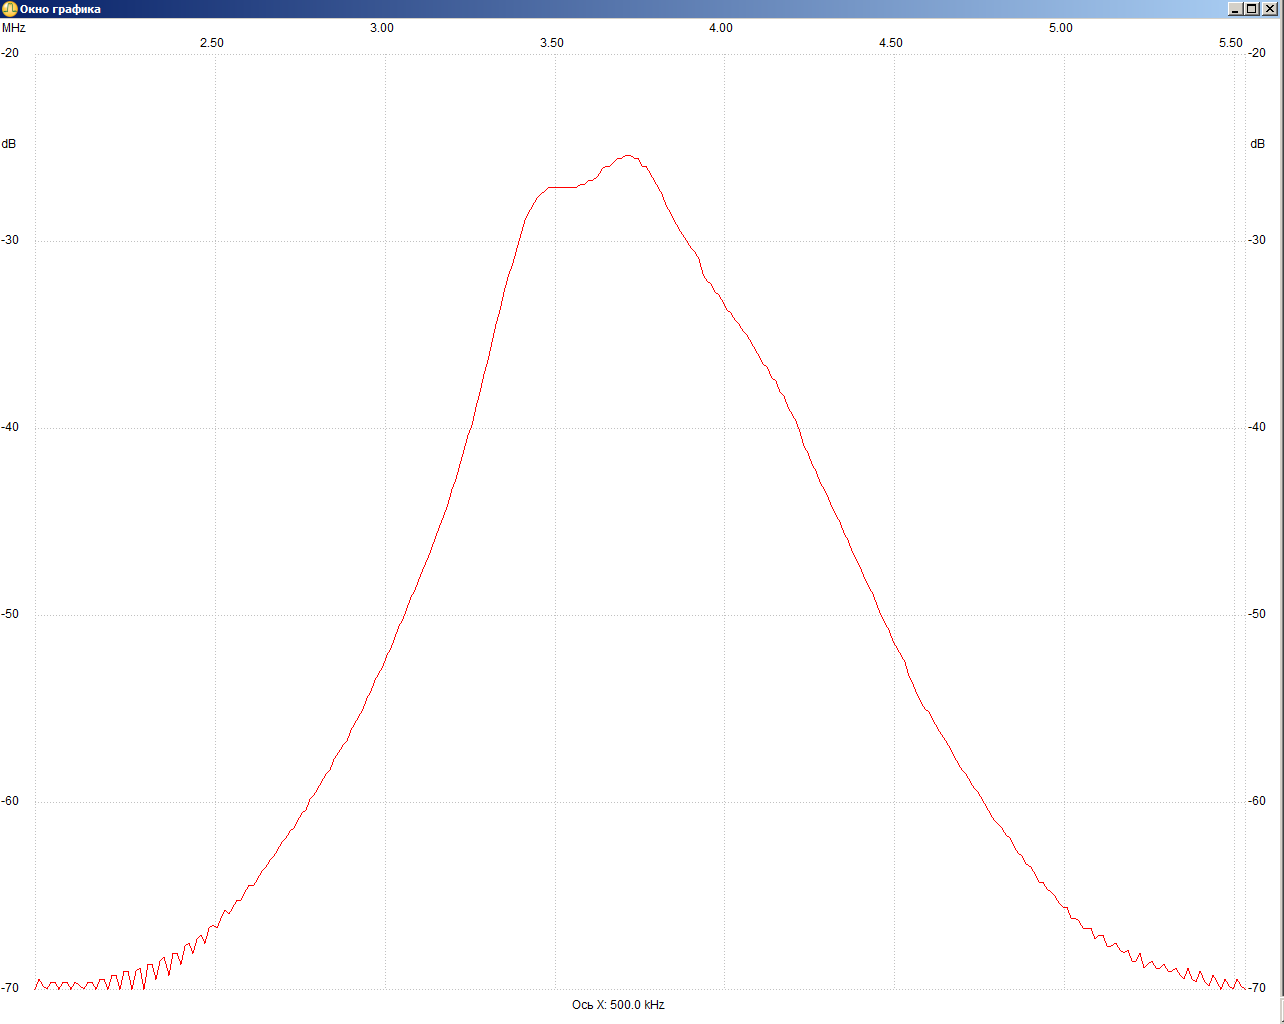Click the right -50 dB scale label
This screenshot has height=1024, width=1284.
point(1256,614)
